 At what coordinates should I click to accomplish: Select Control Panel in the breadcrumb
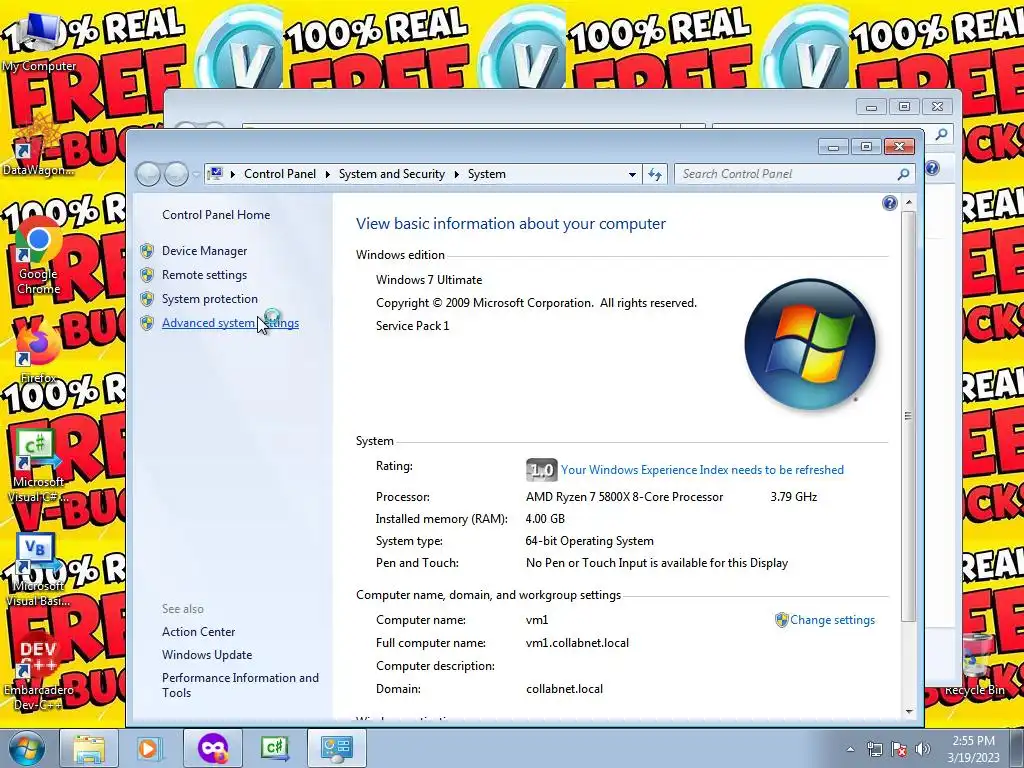[x=280, y=174]
